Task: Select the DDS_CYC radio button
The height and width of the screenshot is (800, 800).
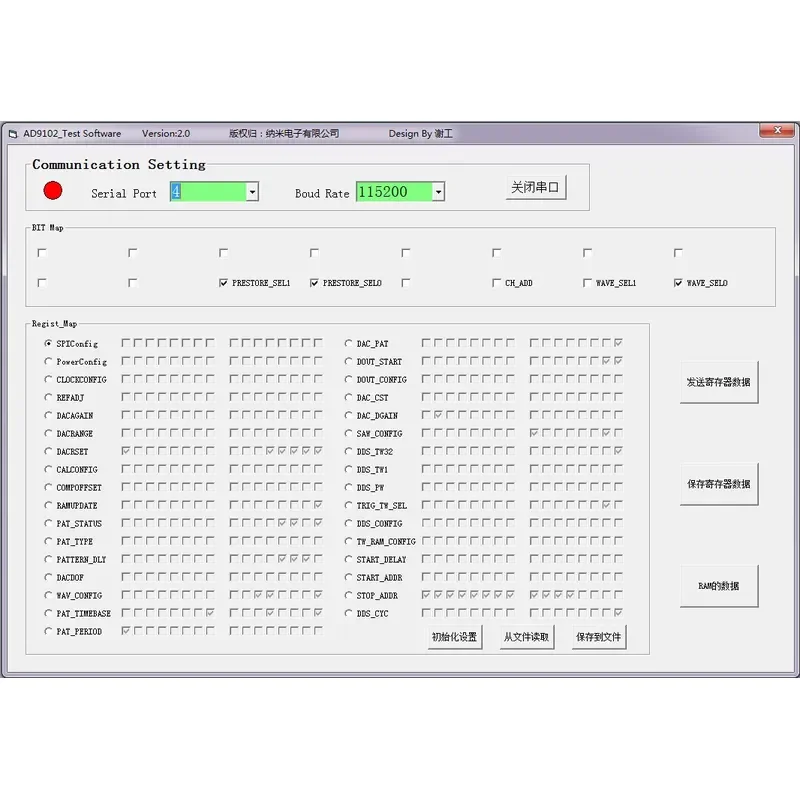Action: click(x=348, y=613)
